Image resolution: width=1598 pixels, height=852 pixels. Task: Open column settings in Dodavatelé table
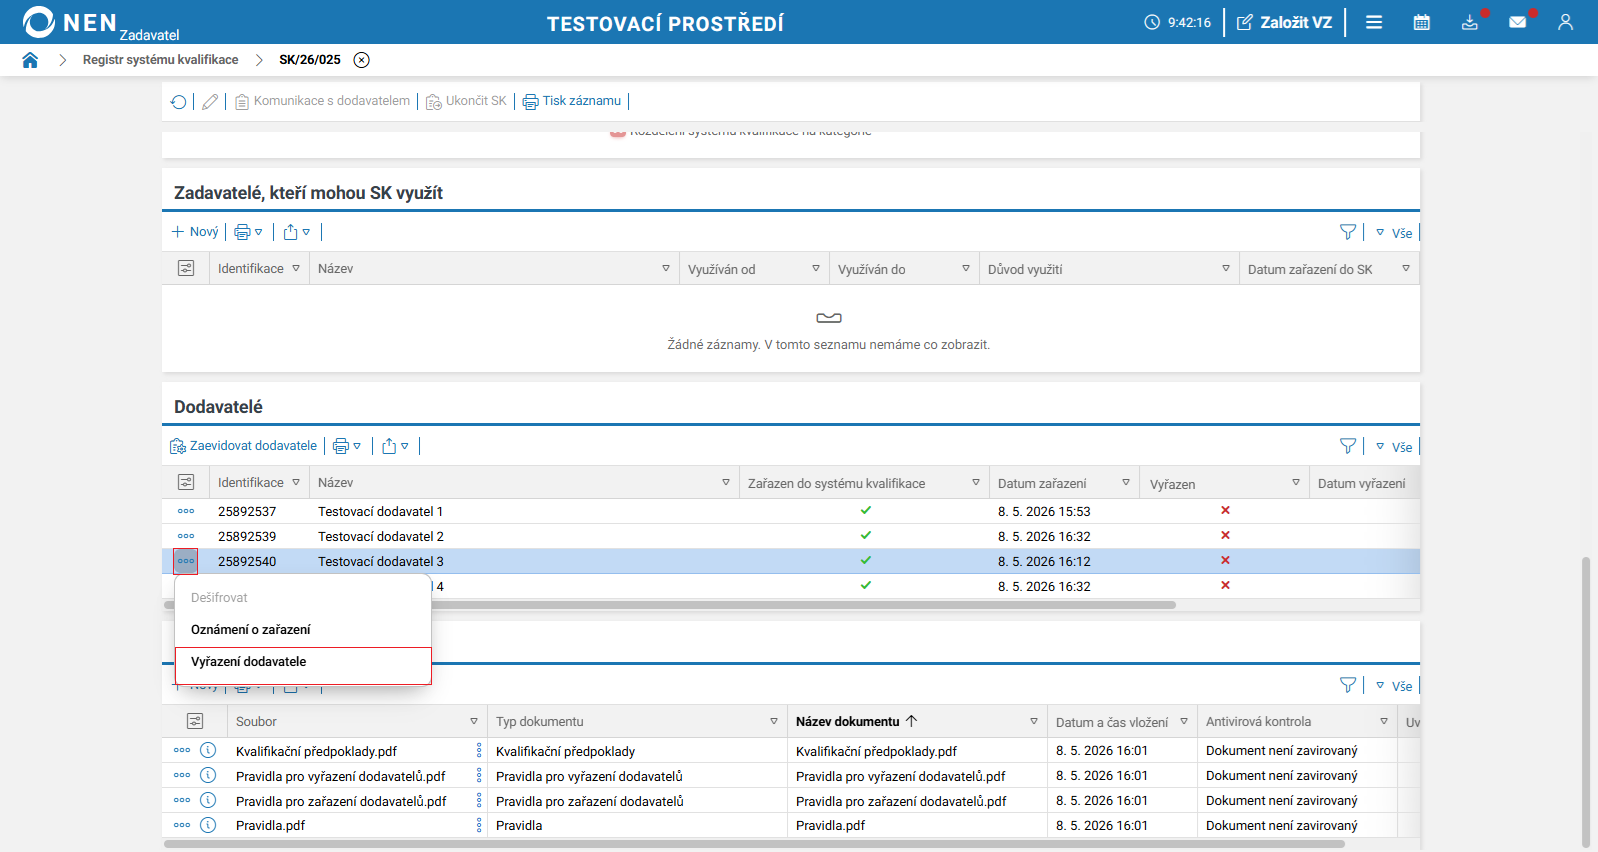pyautogui.click(x=186, y=483)
